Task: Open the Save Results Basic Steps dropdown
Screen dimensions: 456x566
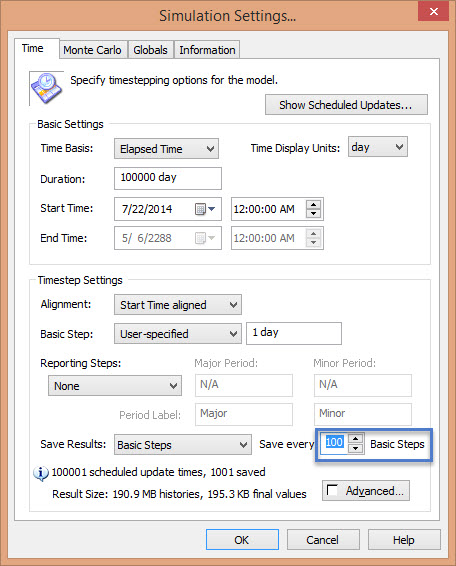Action: point(183,445)
